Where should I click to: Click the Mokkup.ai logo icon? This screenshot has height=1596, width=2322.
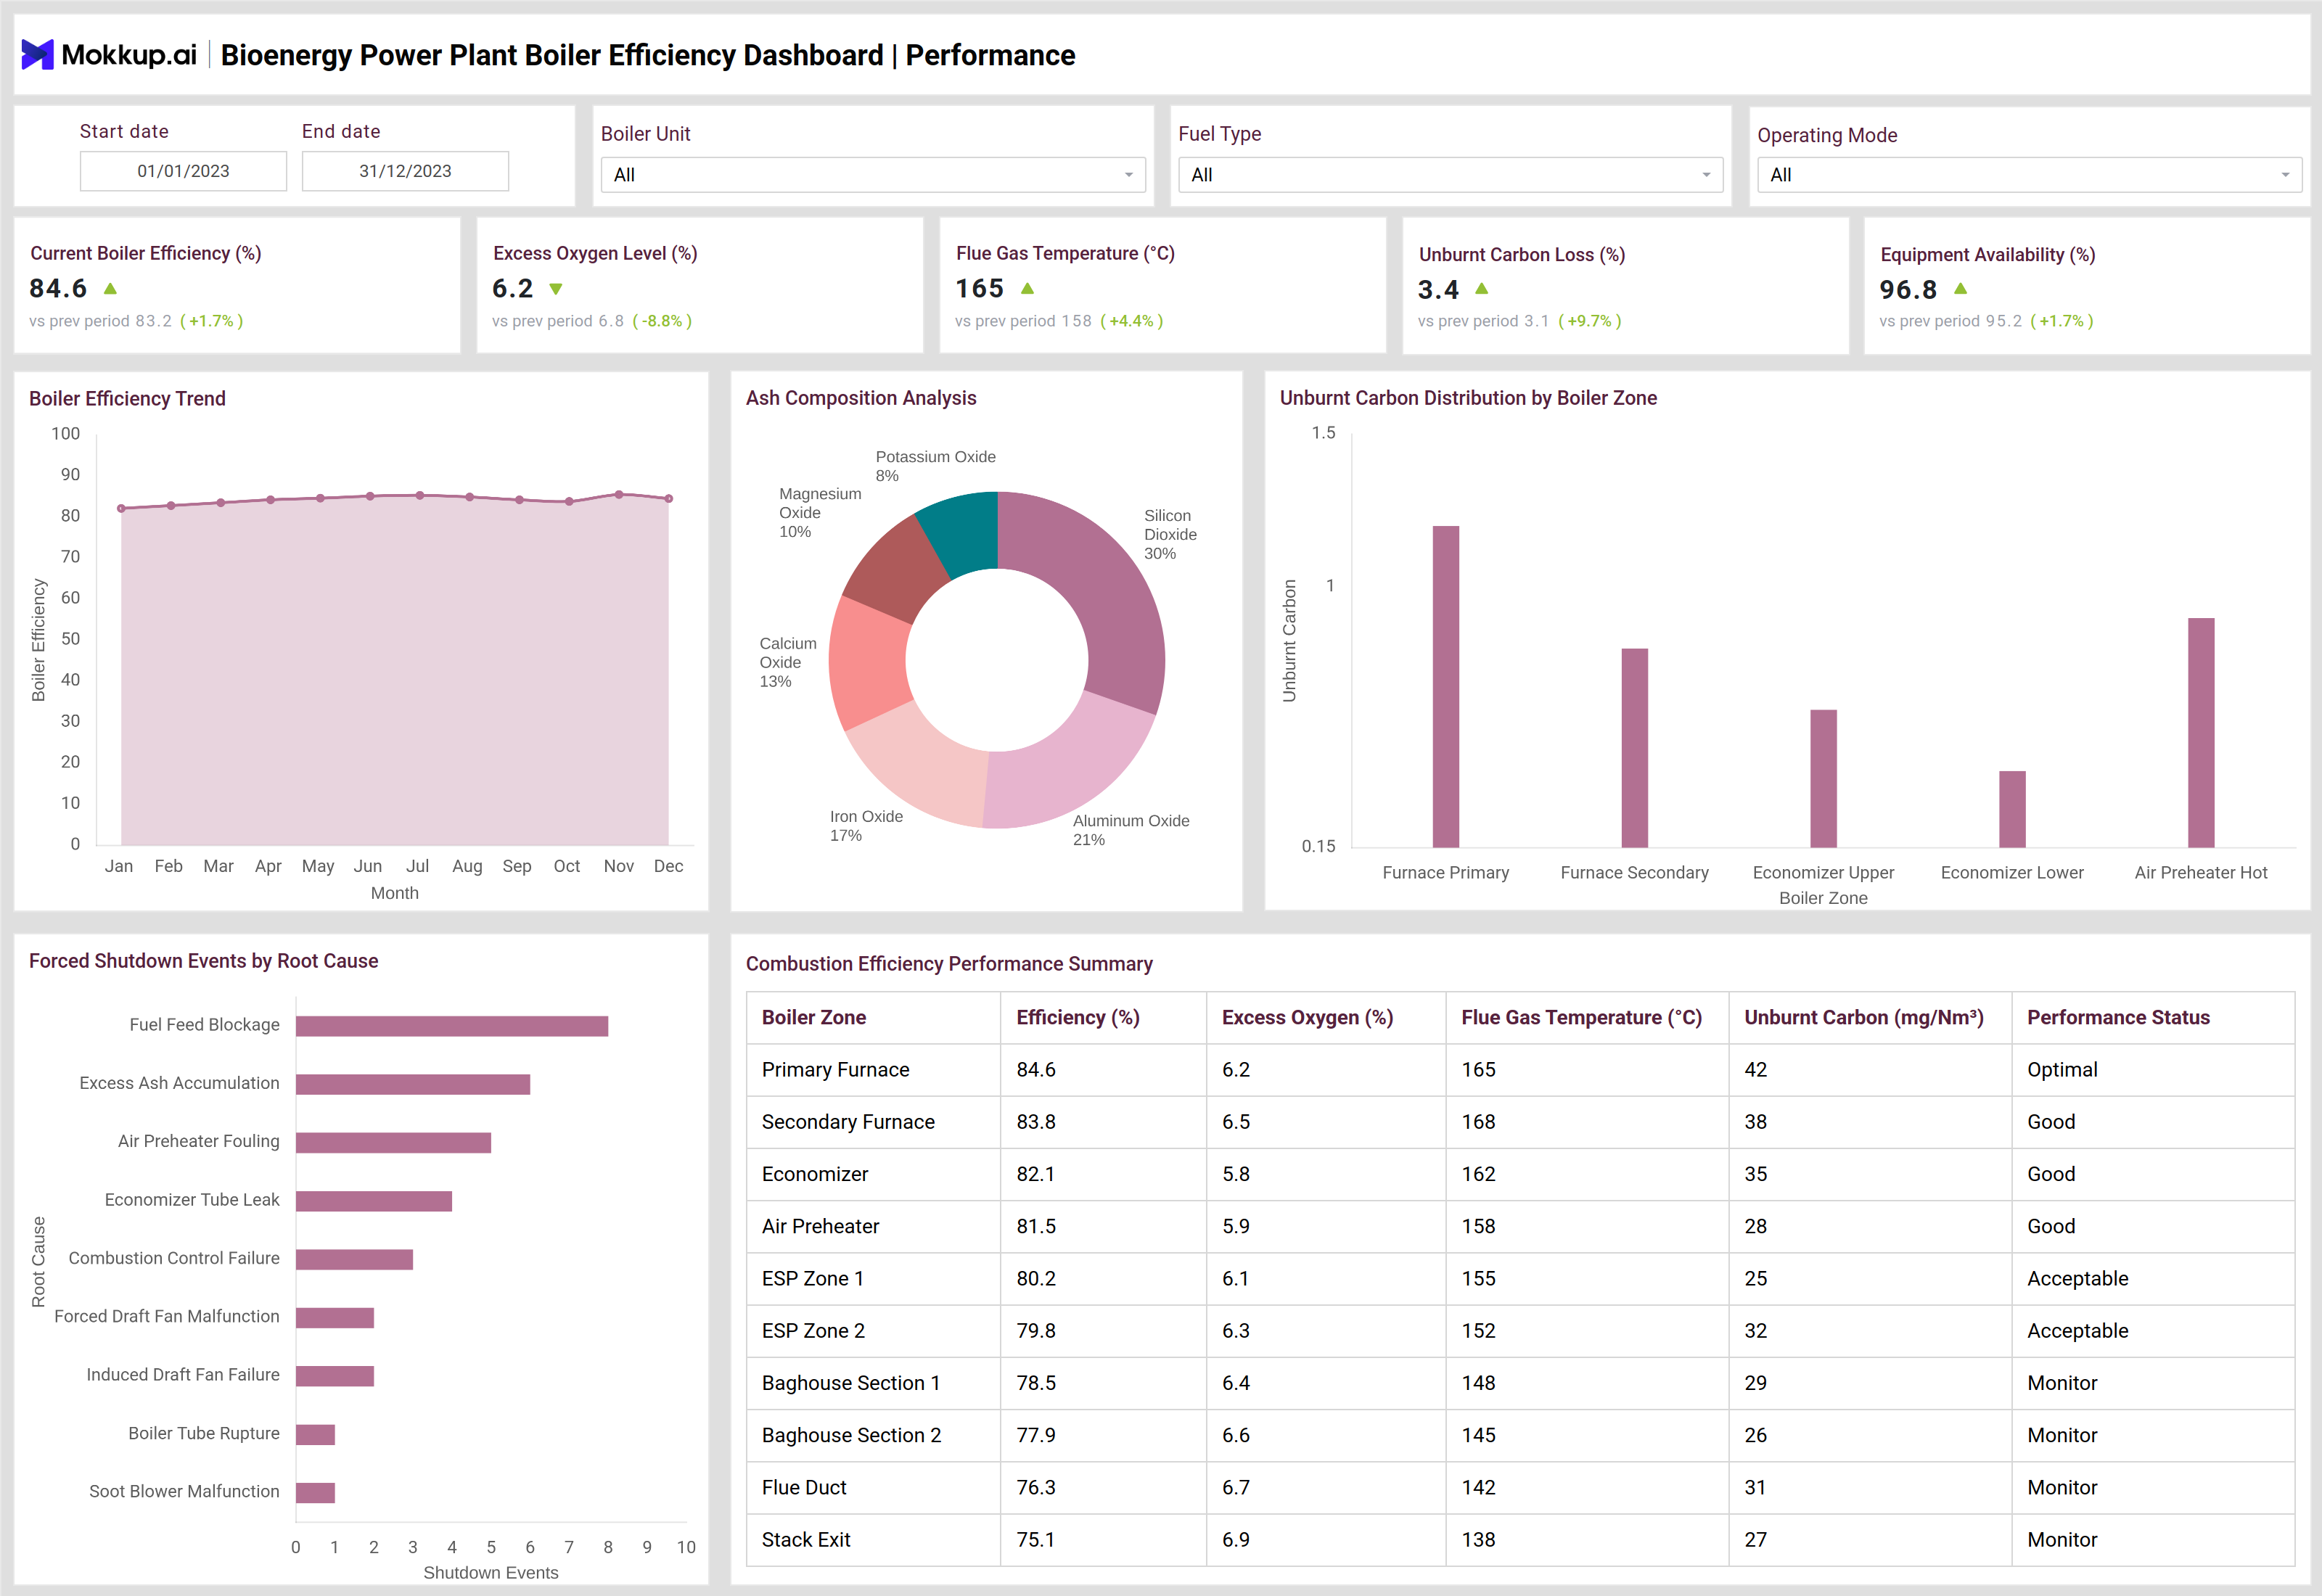[37, 54]
